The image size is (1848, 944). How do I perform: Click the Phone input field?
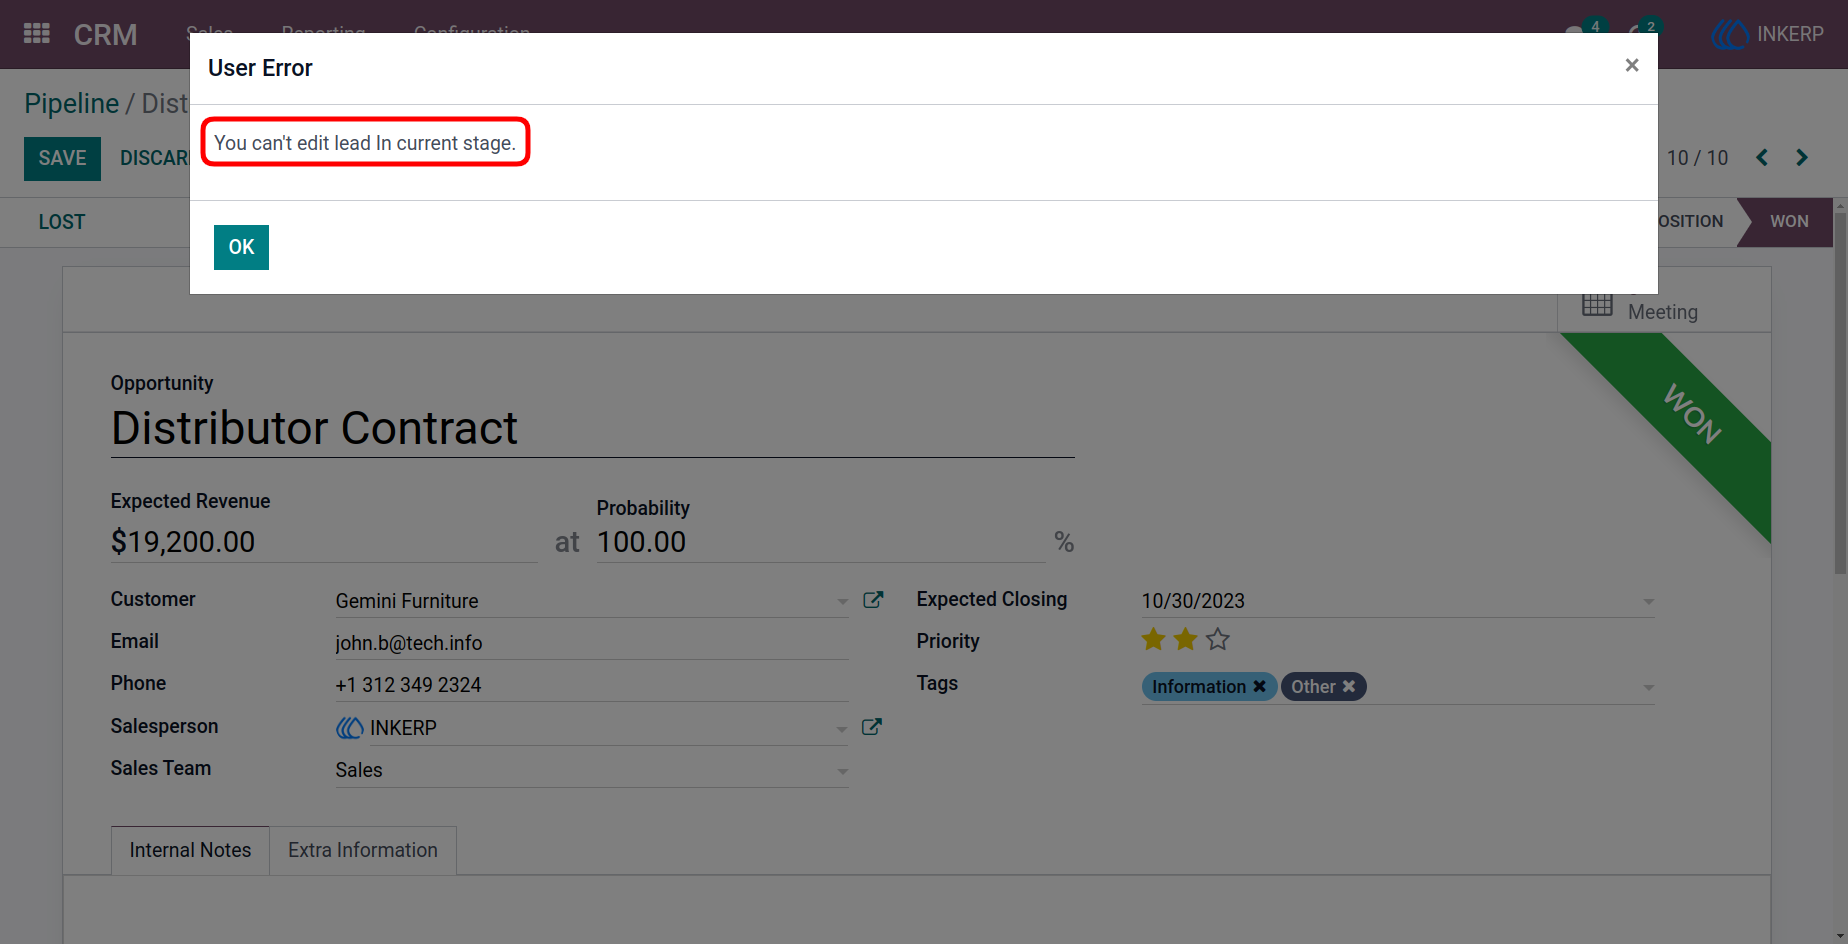coord(592,685)
